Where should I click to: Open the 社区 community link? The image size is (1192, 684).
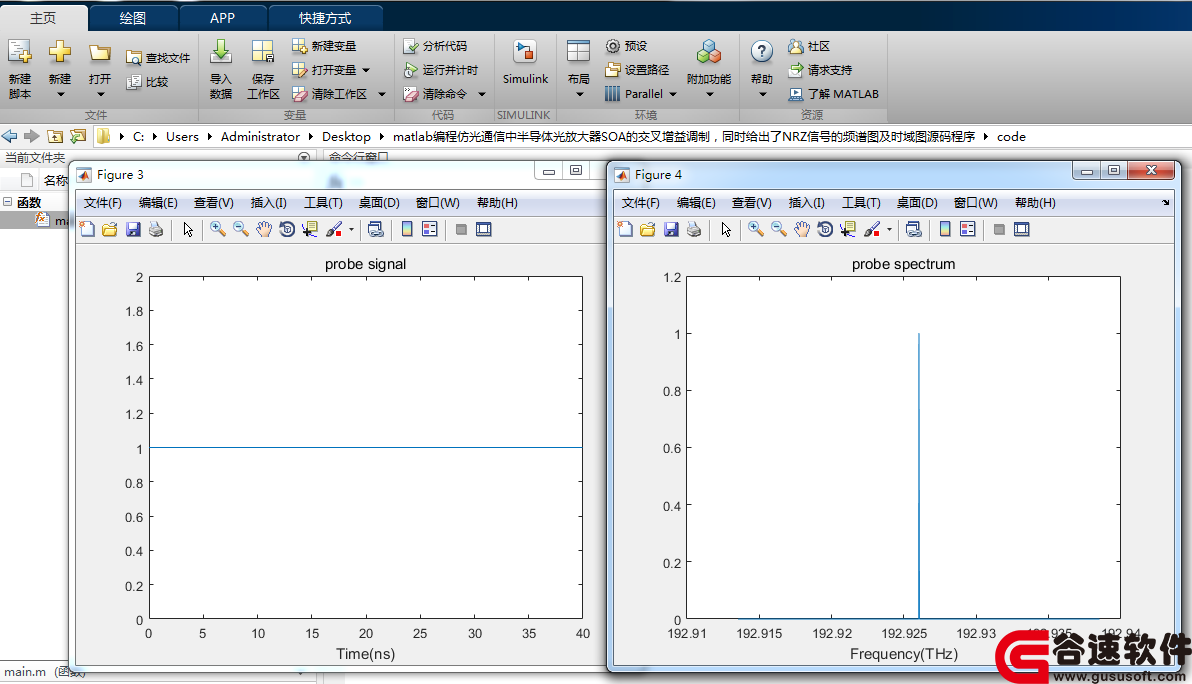(809, 46)
